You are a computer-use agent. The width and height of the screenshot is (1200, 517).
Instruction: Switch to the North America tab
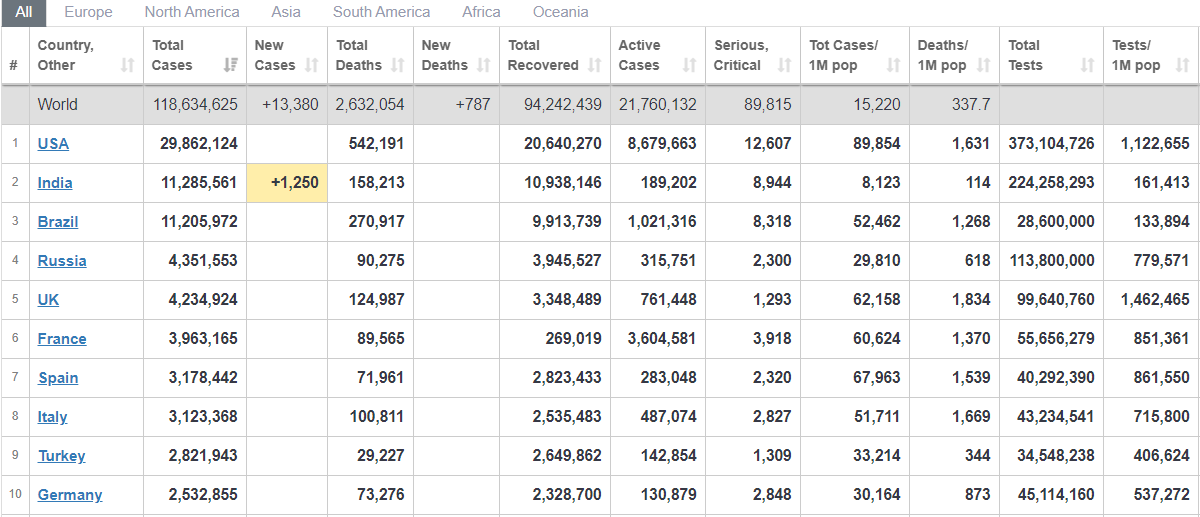click(192, 12)
